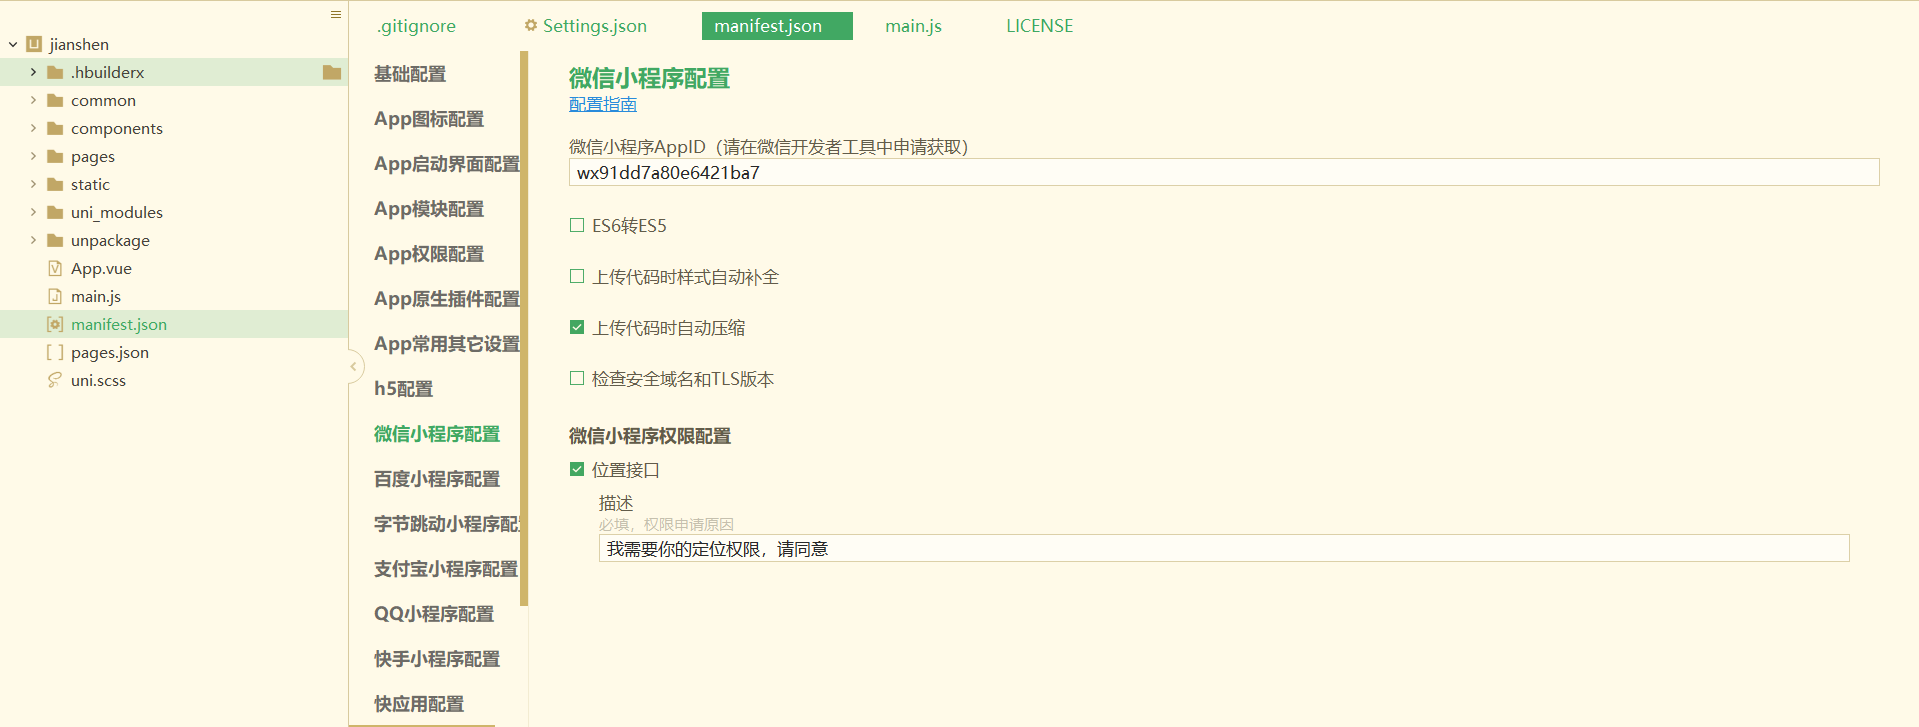Click the folder icon at right of .hbuilderx row
The width and height of the screenshot is (1919, 727).
[x=332, y=72]
